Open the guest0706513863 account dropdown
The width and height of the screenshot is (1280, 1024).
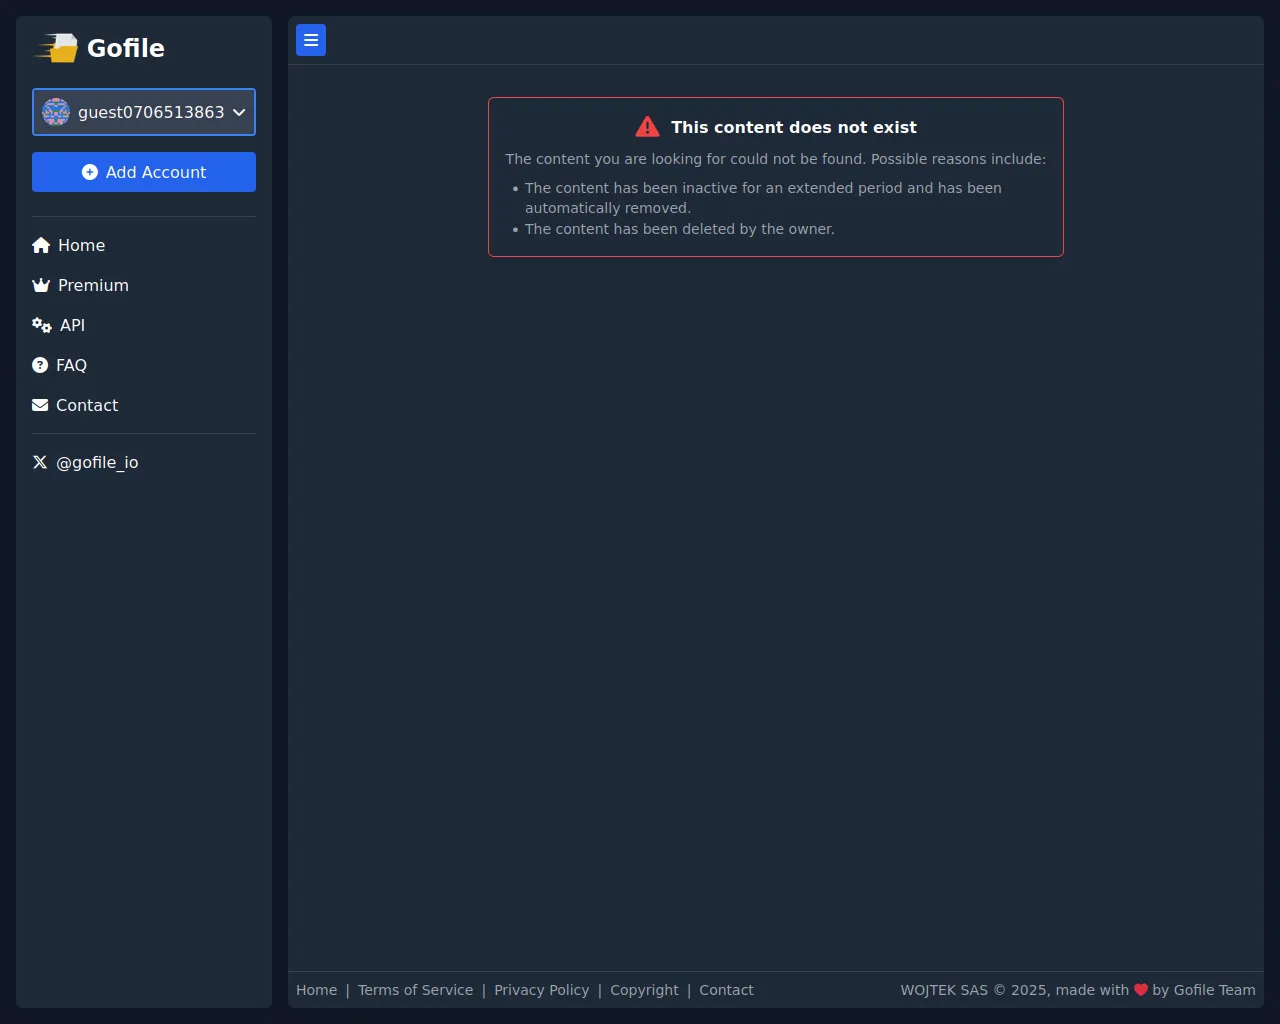pos(144,112)
